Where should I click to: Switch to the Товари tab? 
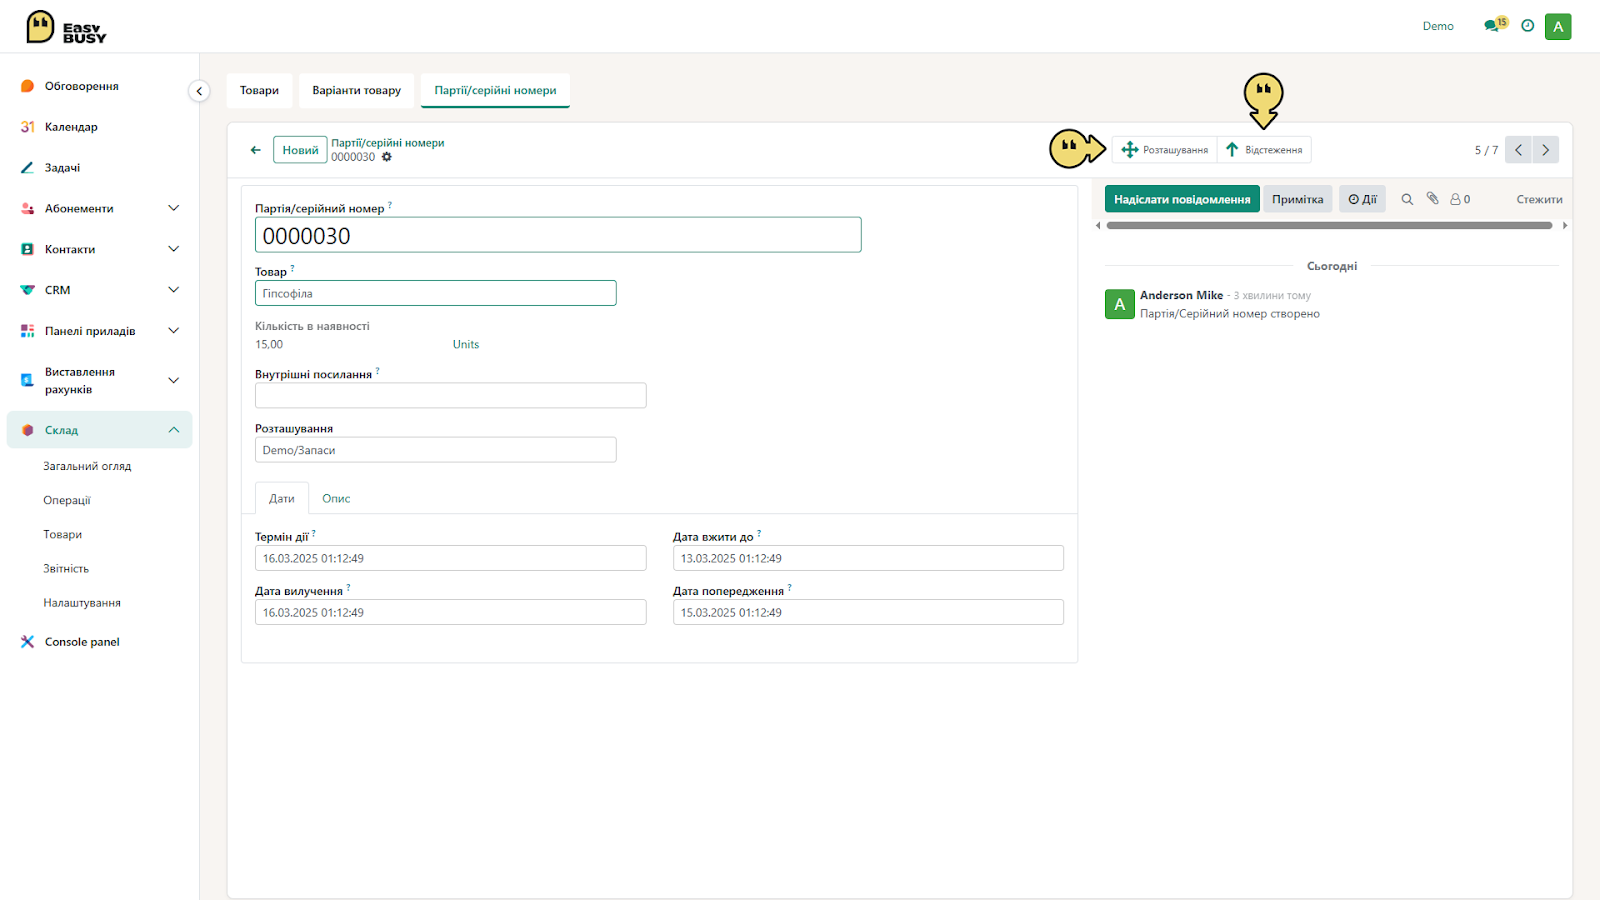coord(259,90)
